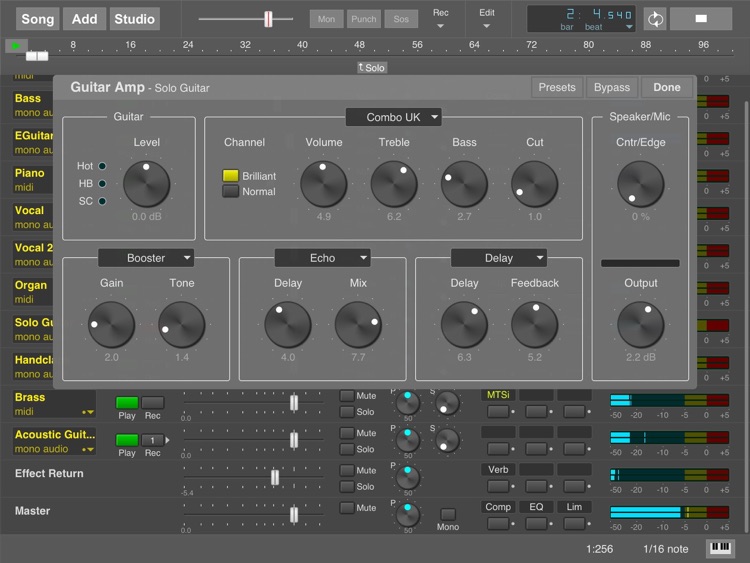This screenshot has height=563, width=750.
Task: Click the Cntr/Edge mic position knob
Action: (641, 184)
